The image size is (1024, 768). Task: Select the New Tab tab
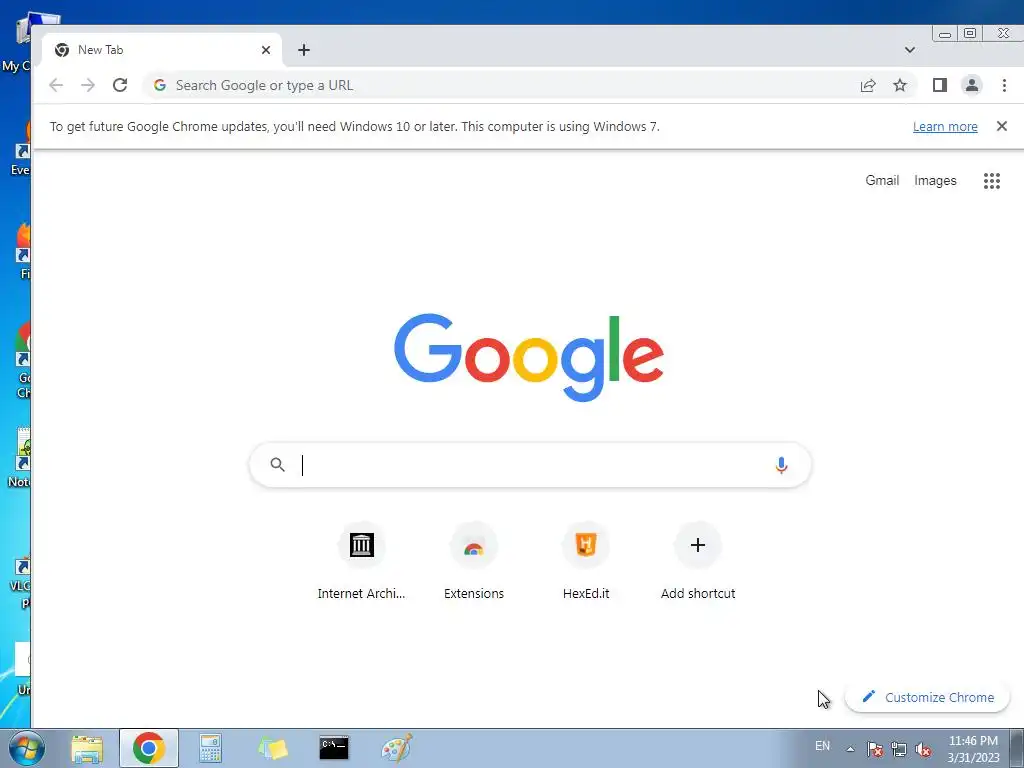(x=163, y=50)
